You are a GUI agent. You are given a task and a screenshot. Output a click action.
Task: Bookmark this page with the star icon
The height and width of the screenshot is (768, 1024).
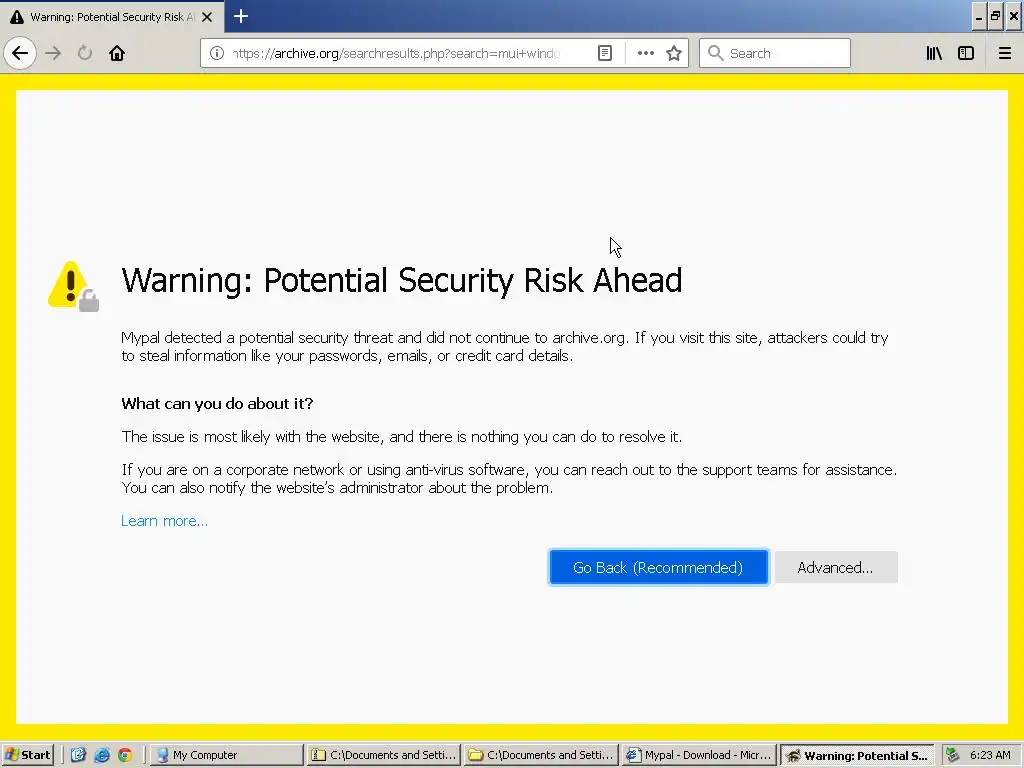(x=674, y=53)
